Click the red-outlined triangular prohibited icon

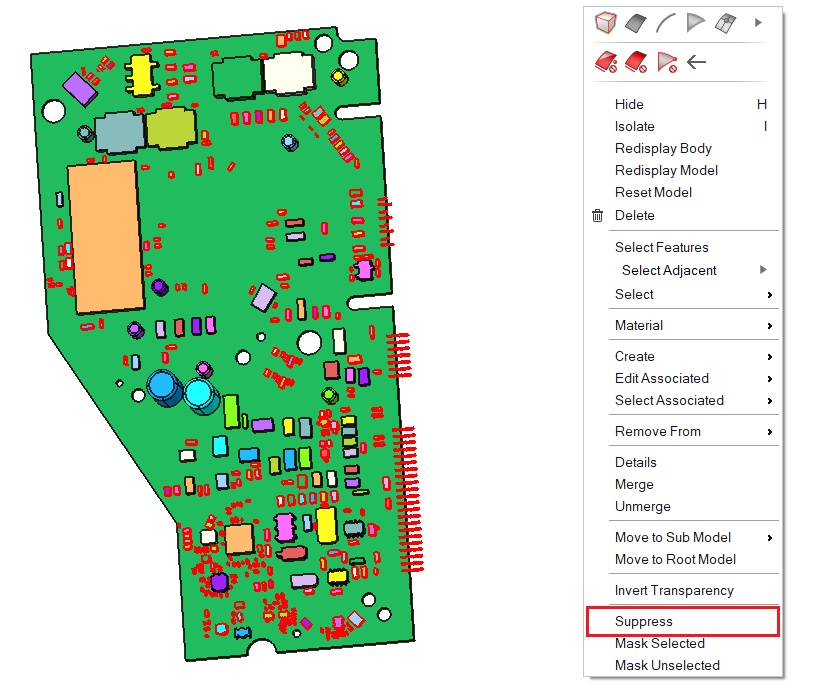coord(666,62)
